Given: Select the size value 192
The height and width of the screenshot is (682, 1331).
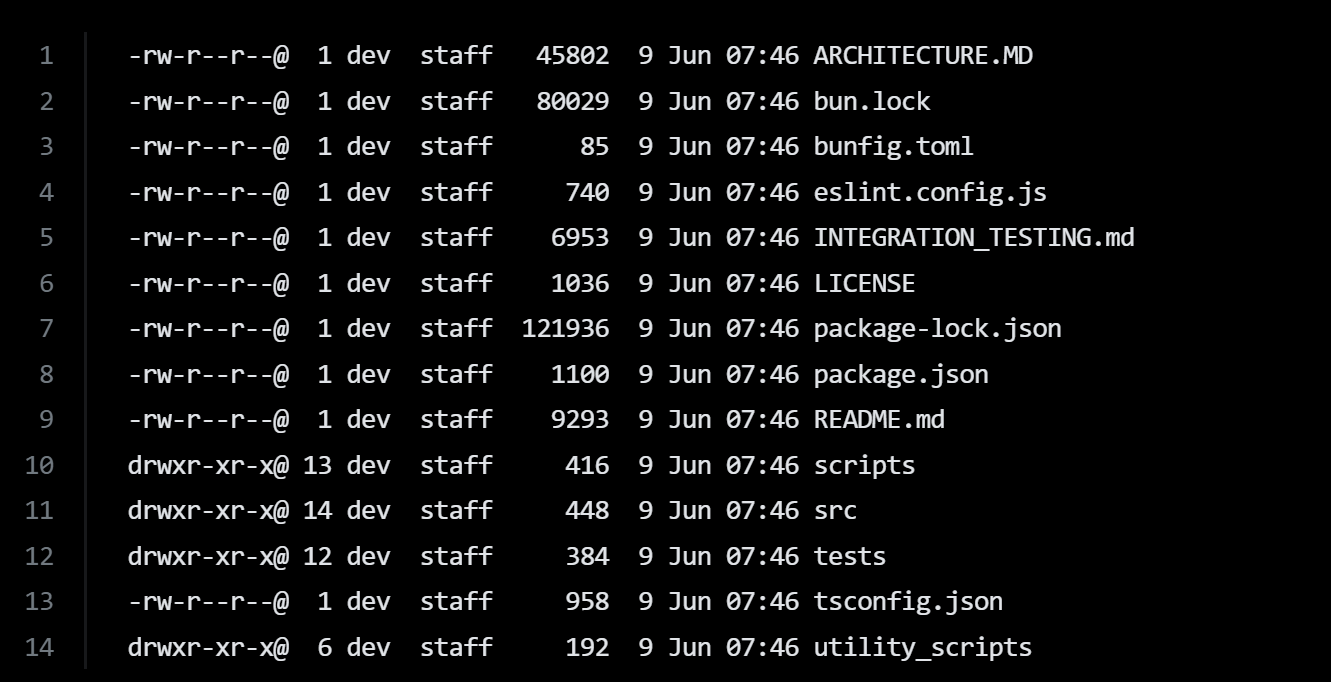Looking at the screenshot, I should coord(587,647).
